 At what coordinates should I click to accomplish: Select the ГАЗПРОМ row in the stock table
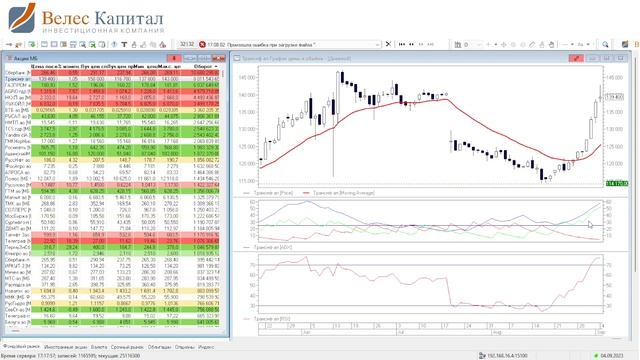point(112,85)
